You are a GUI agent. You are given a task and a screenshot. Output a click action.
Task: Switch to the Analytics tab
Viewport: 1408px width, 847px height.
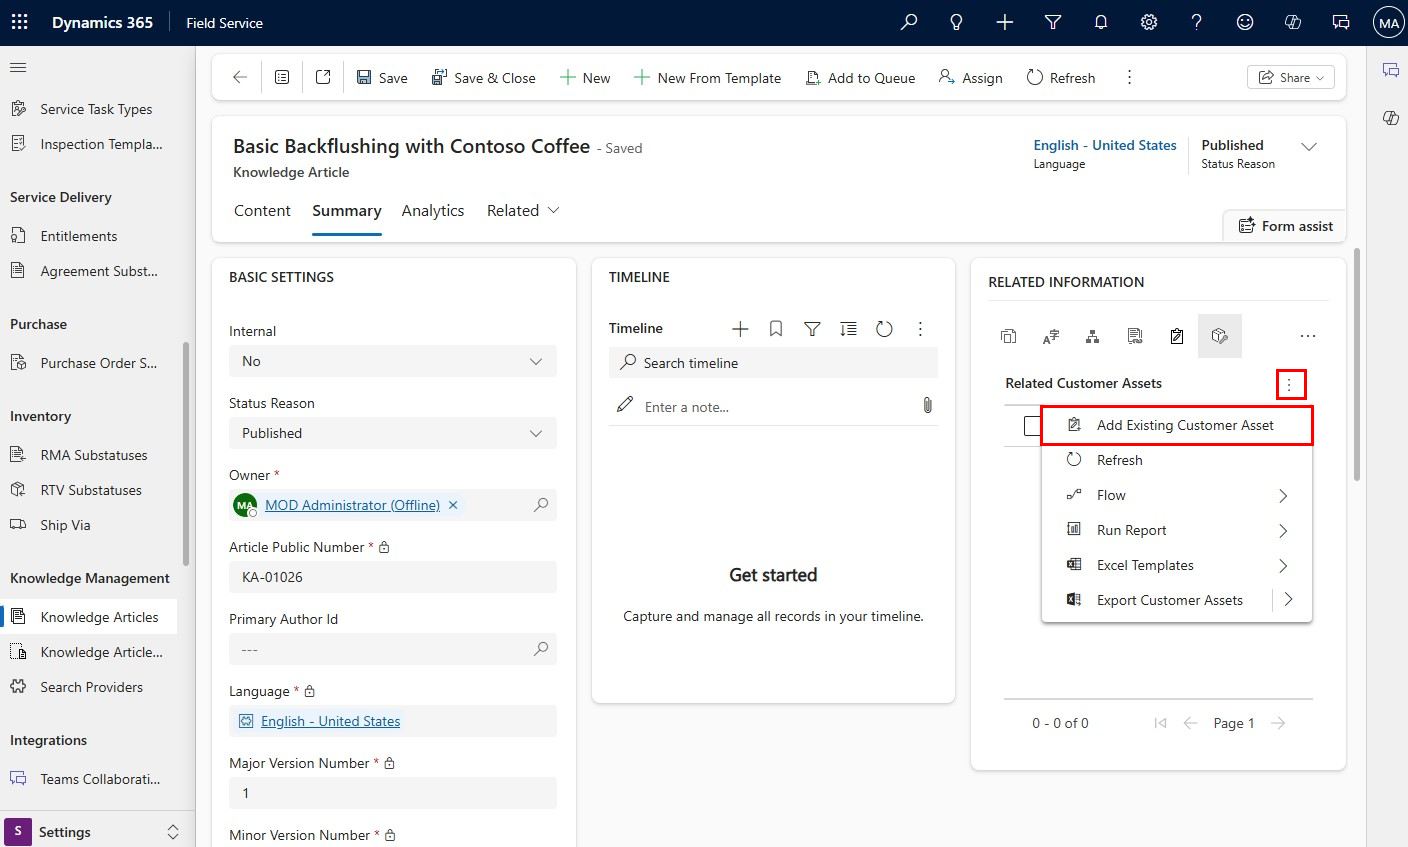point(432,211)
